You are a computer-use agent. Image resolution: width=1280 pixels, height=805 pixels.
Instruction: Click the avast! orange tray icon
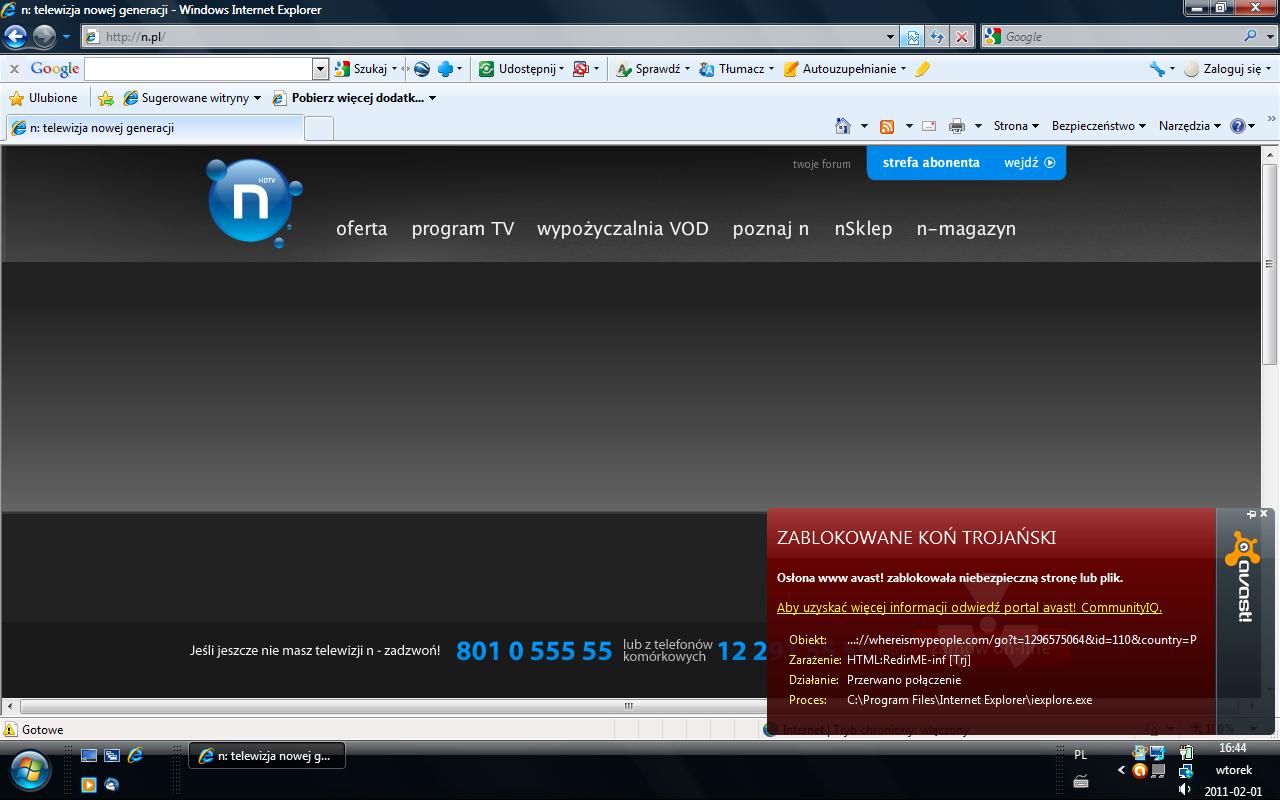[x=1139, y=771]
